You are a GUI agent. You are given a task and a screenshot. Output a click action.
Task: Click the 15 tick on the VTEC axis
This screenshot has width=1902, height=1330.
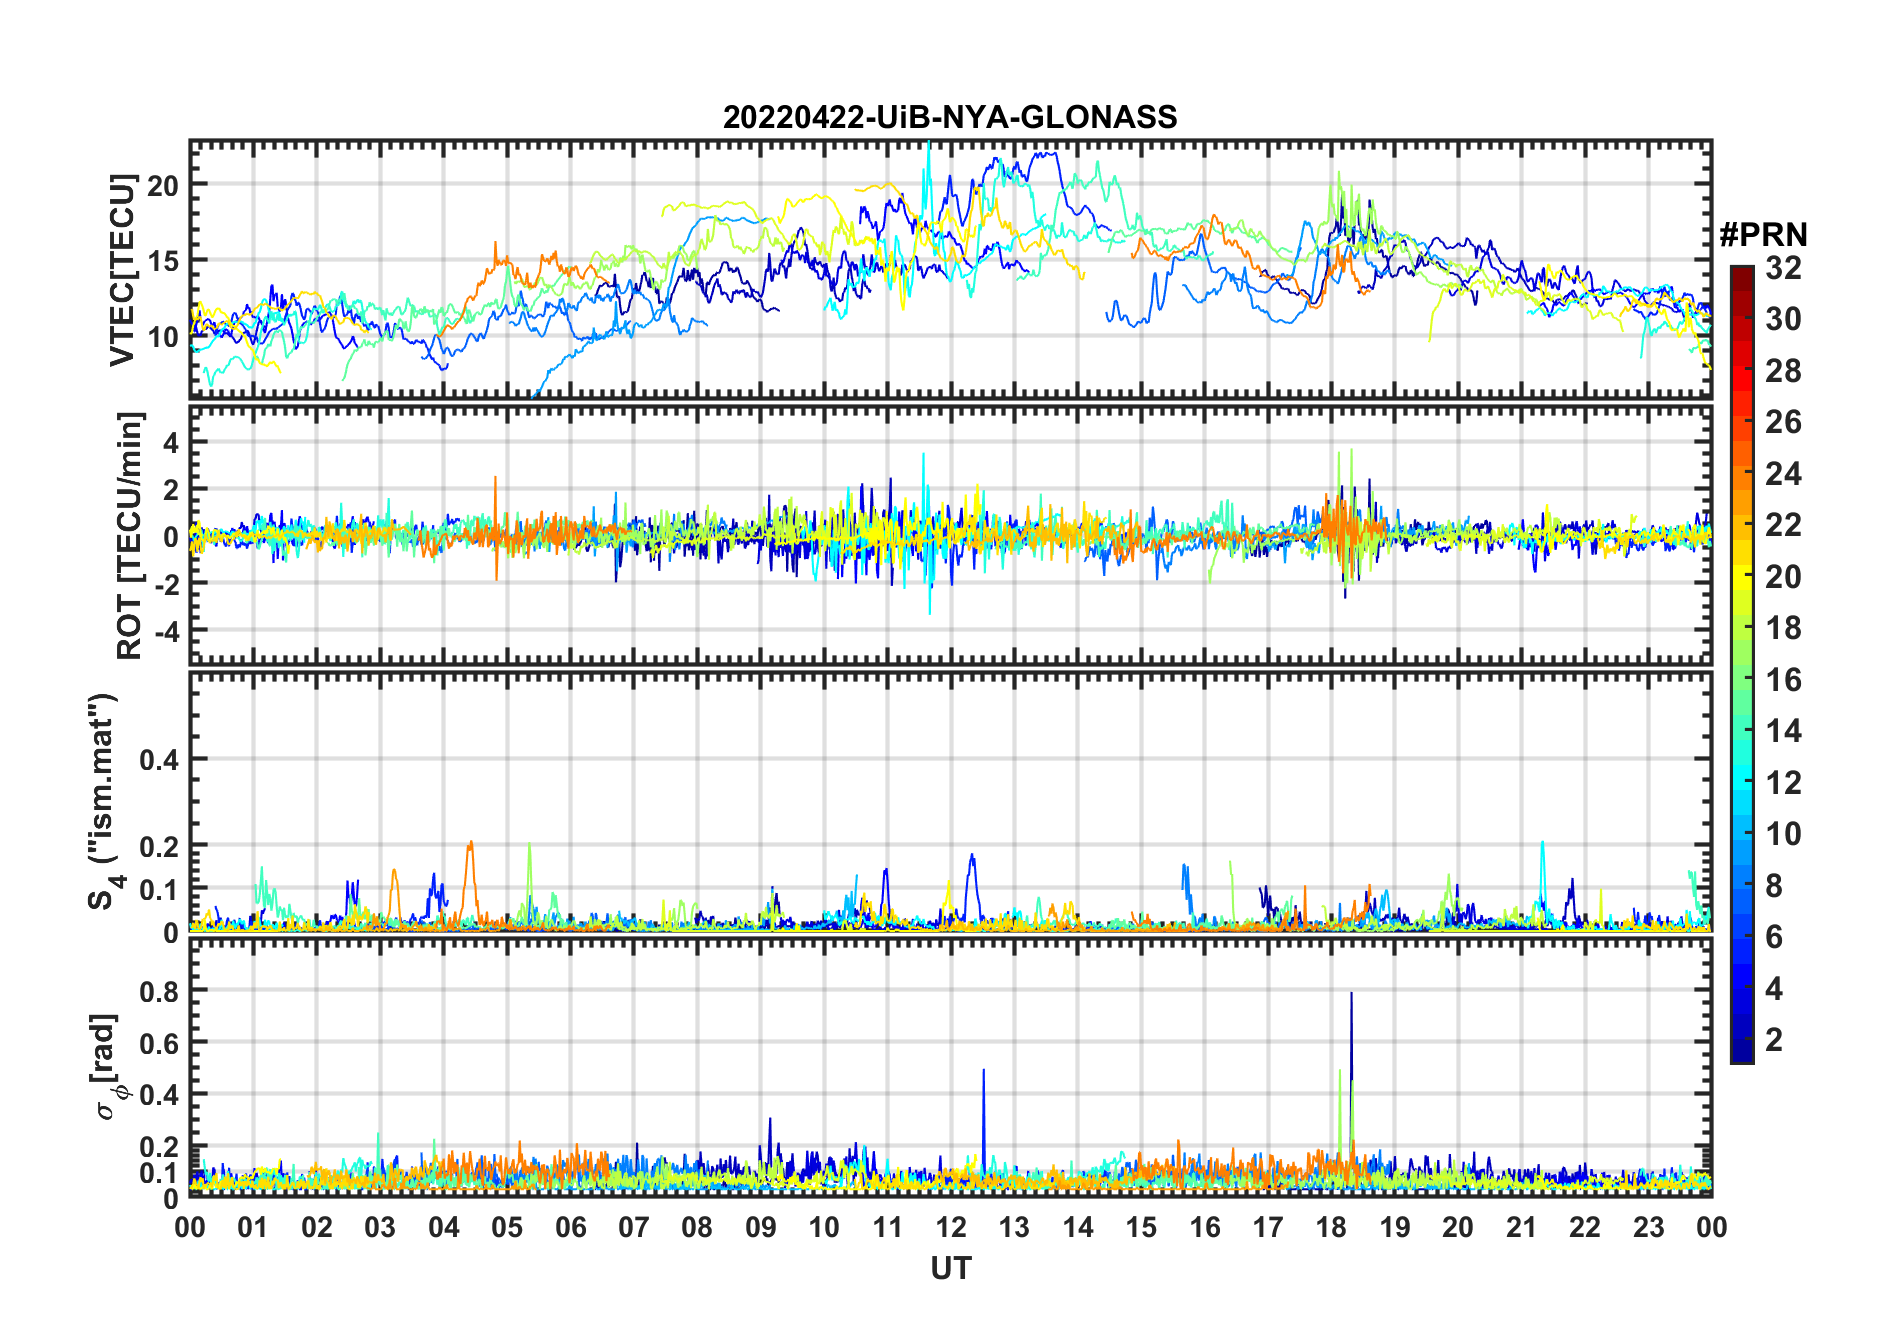point(163,261)
